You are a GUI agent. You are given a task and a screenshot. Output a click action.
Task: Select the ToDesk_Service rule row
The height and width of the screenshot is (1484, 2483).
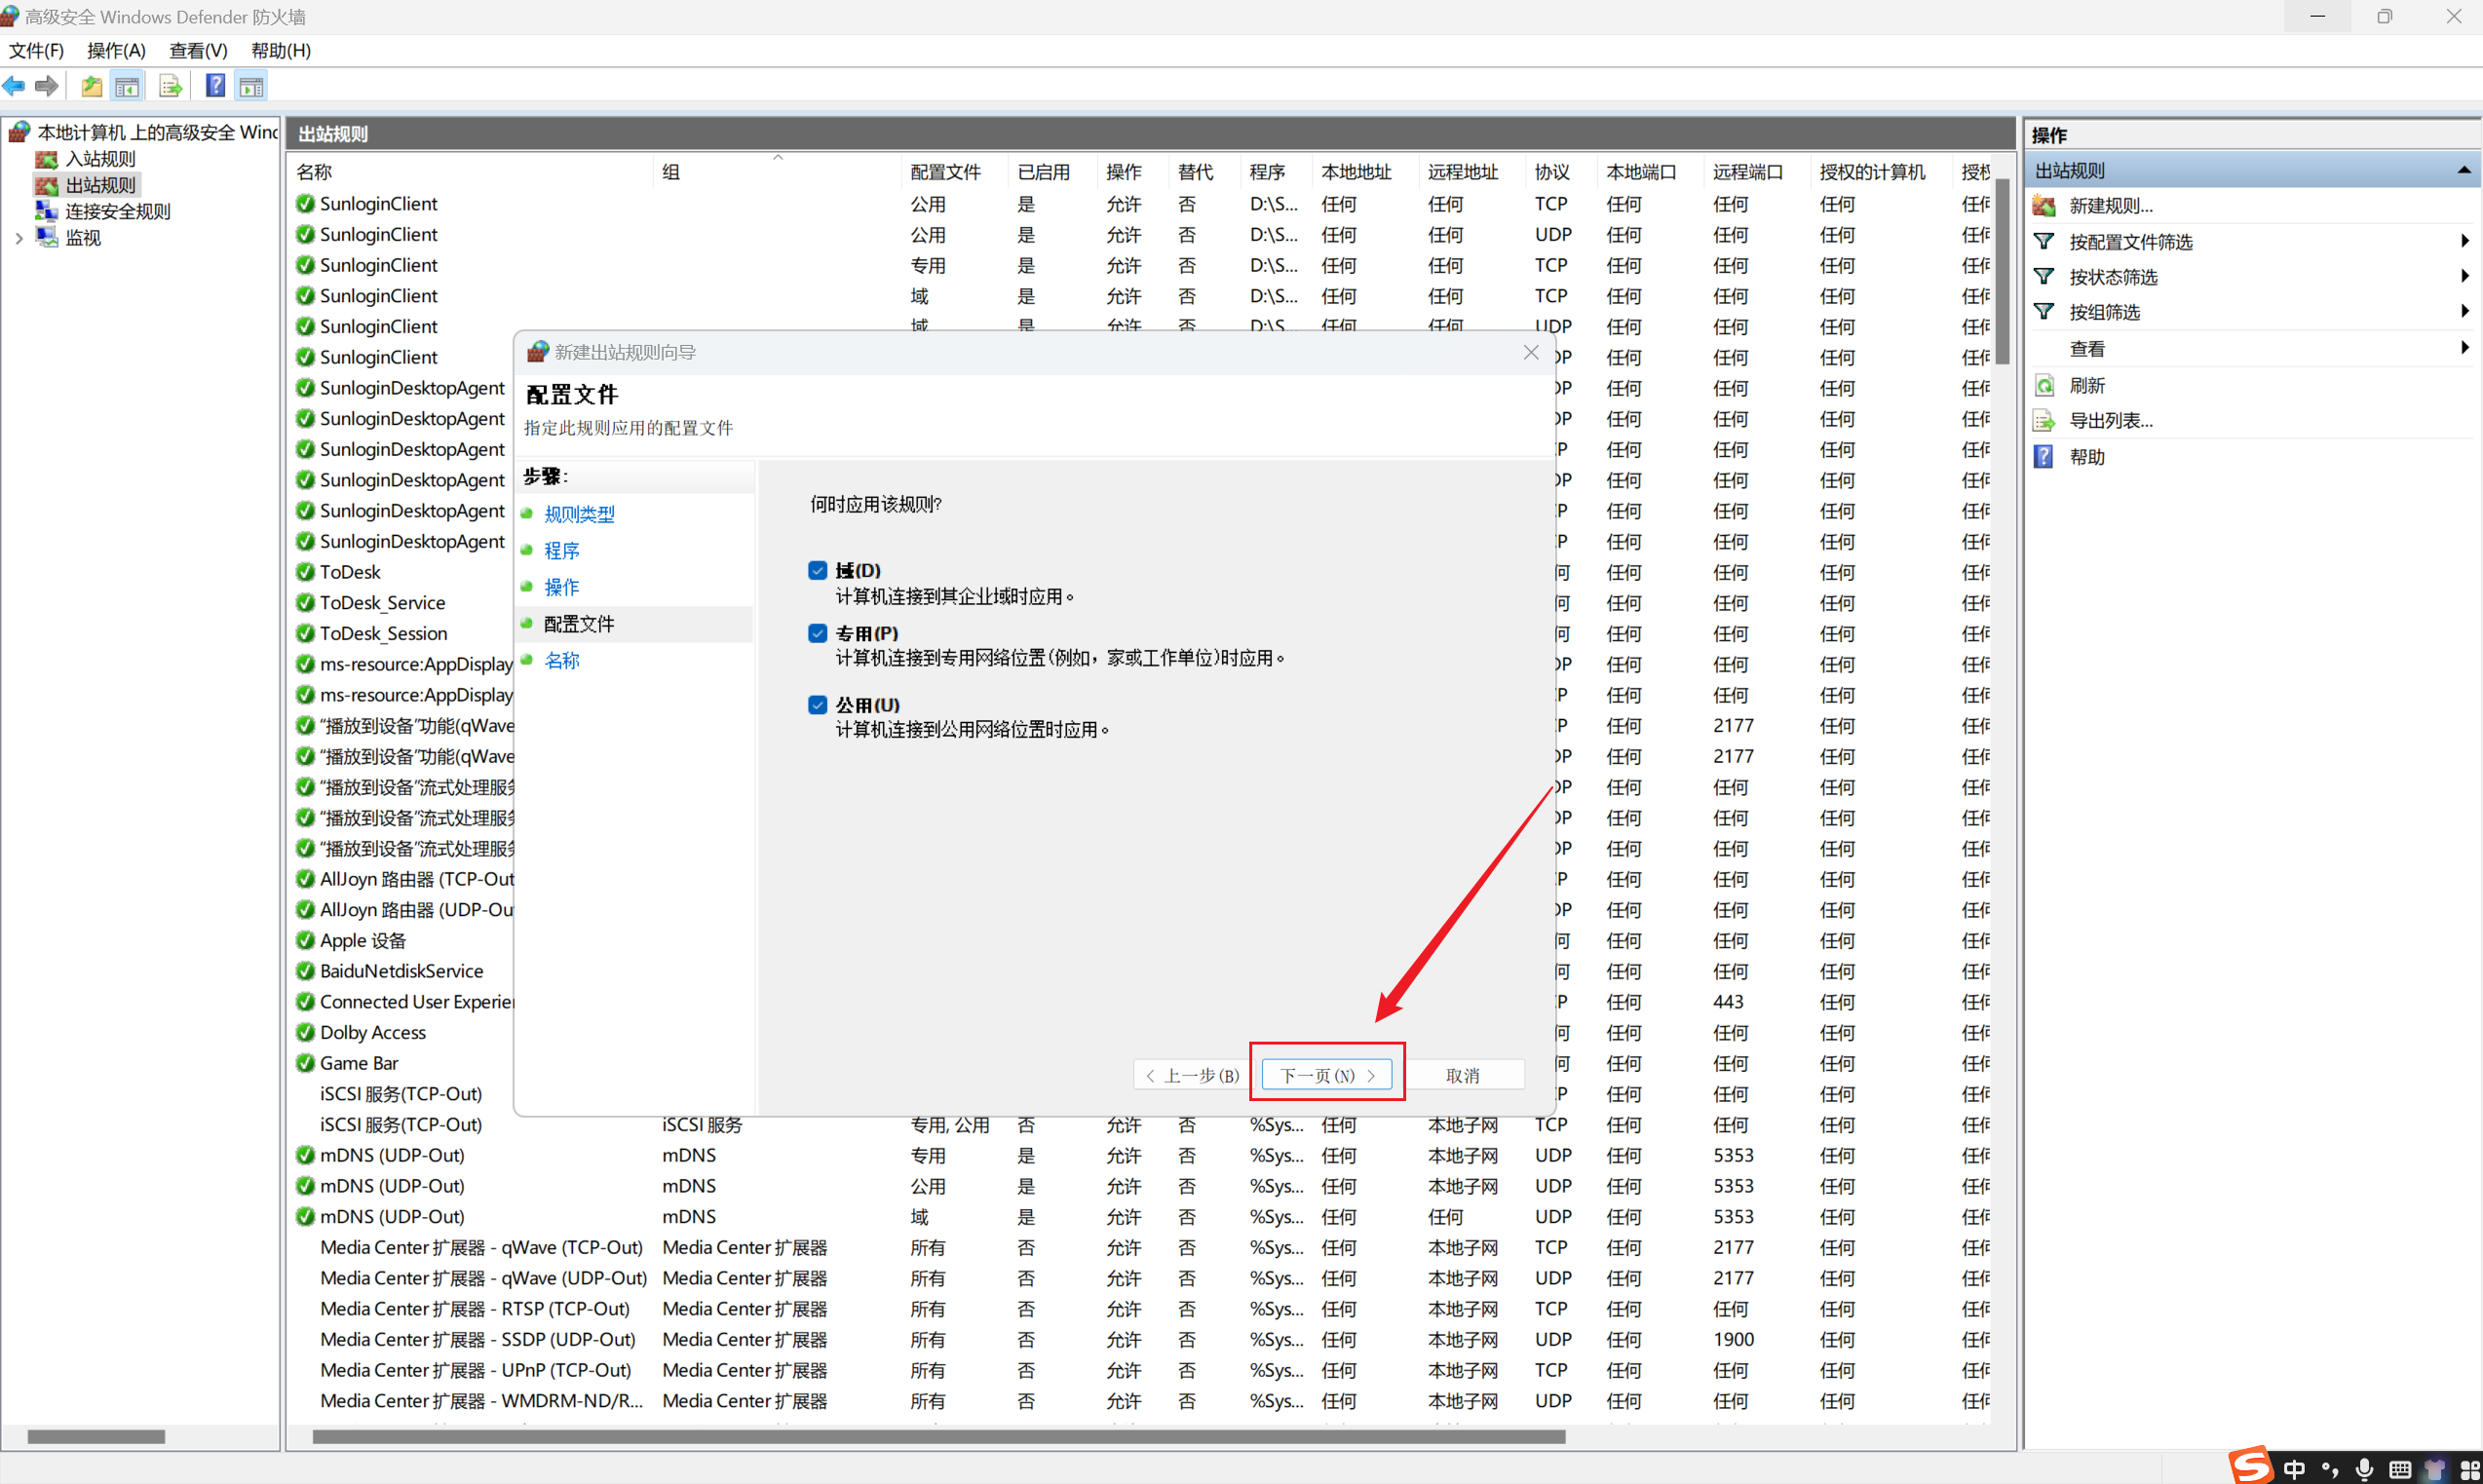tap(382, 602)
